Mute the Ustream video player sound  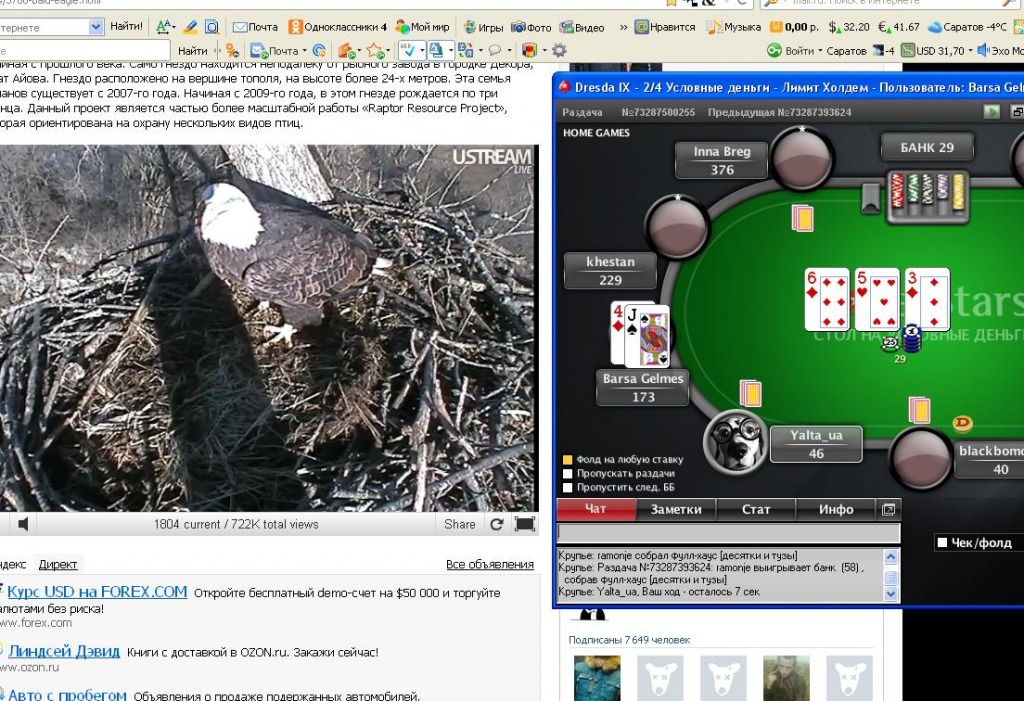point(24,523)
